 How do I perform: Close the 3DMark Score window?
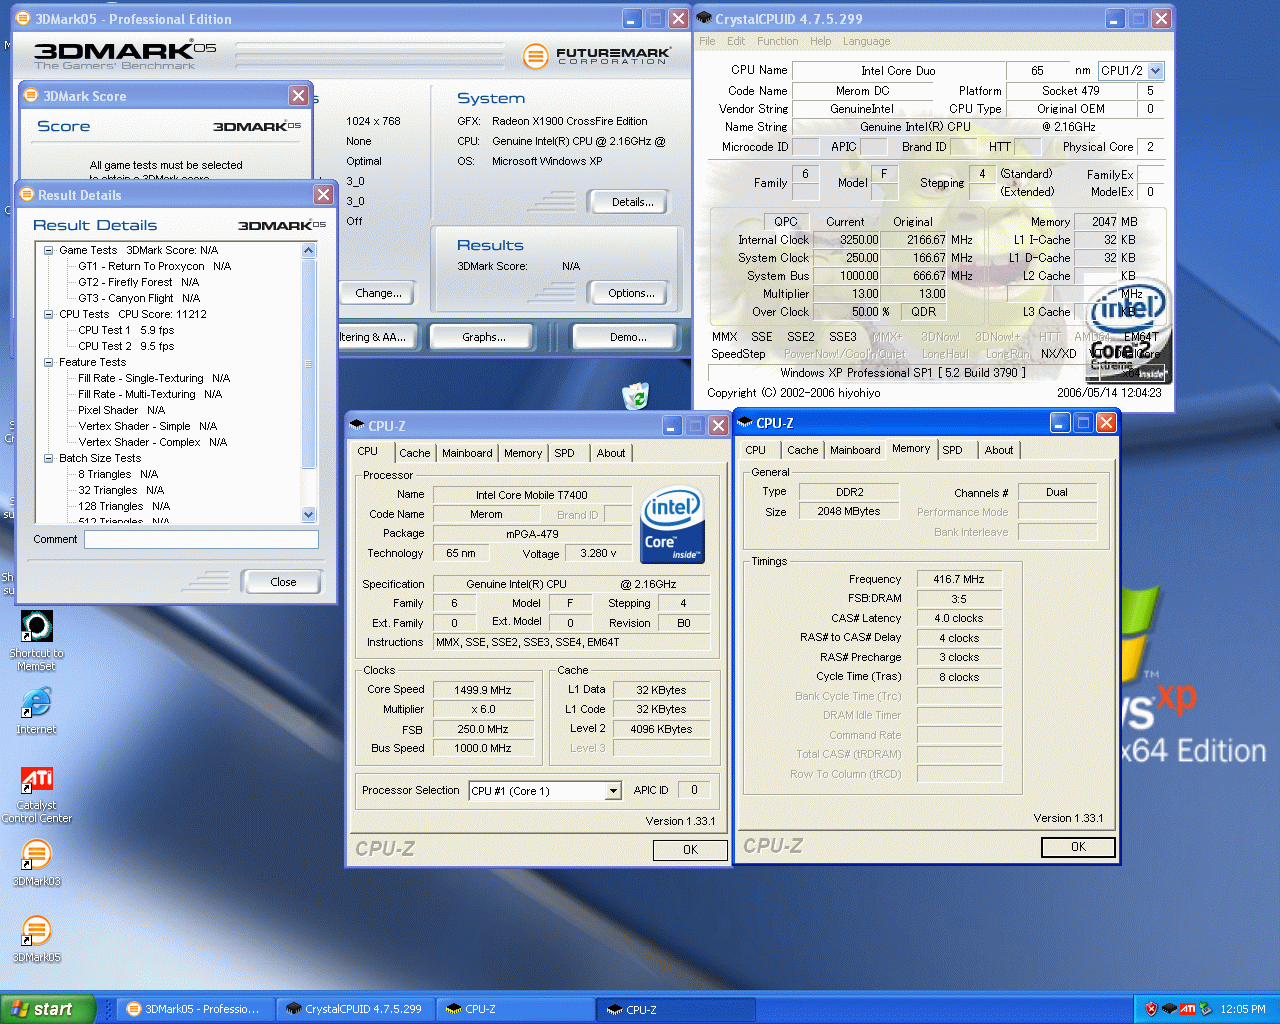tap(298, 96)
